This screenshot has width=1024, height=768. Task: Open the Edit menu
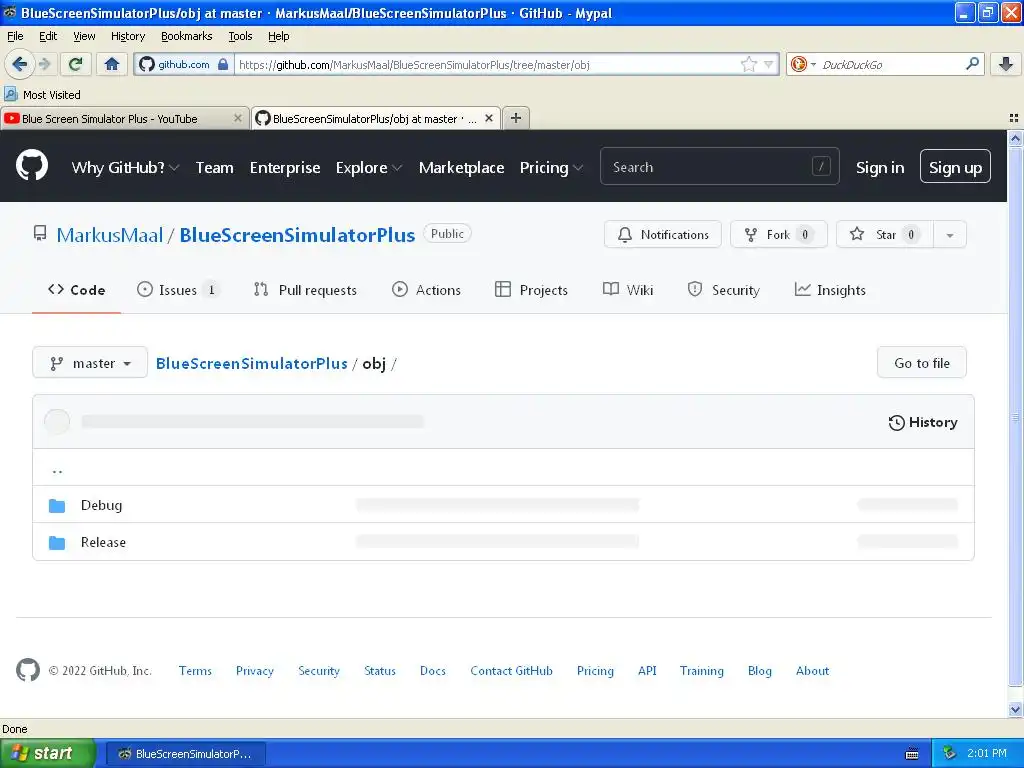coord(48,36)
